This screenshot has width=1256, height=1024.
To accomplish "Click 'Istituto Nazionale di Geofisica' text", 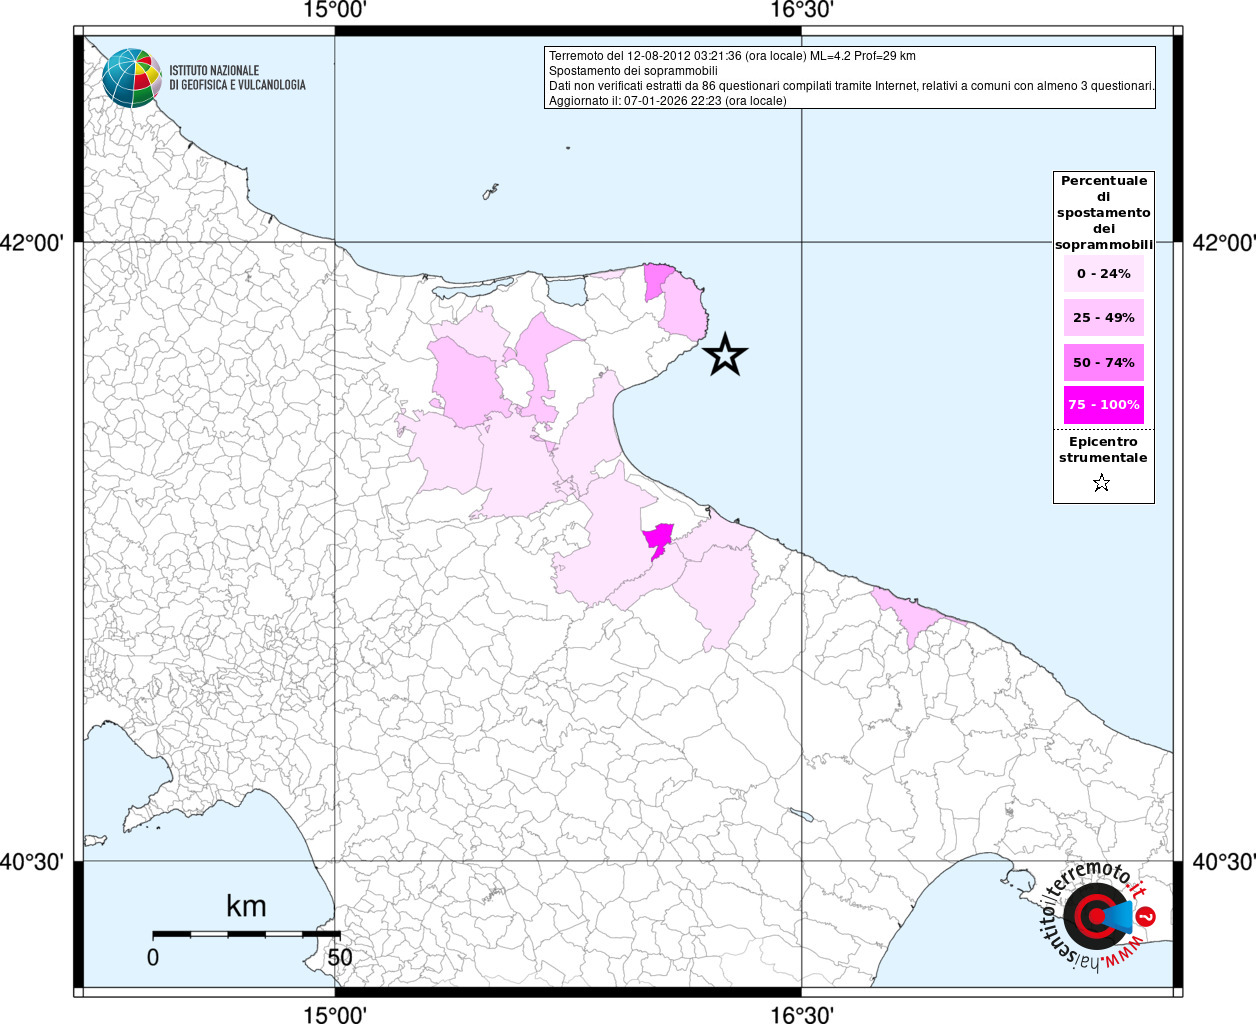I will 237,78.
